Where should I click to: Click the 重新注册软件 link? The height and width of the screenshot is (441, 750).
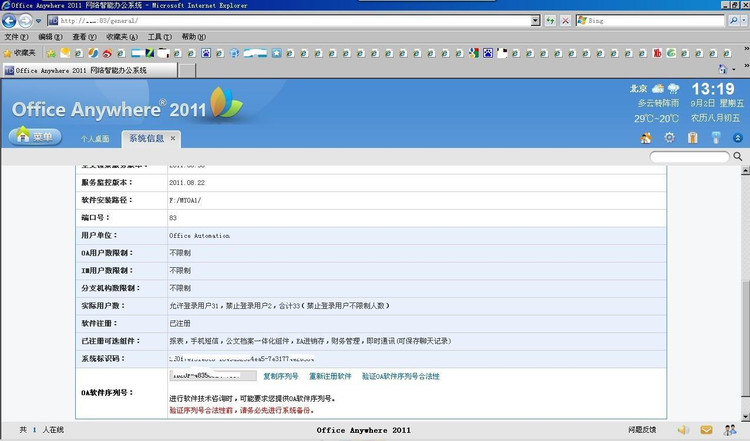click(330, 376)
